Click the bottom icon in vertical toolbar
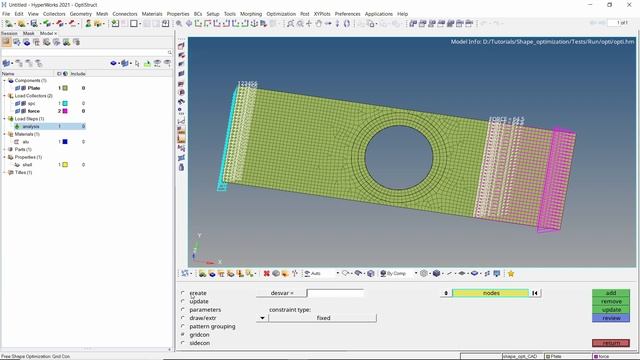Screen dimensions: 640x360 point(181,167)
